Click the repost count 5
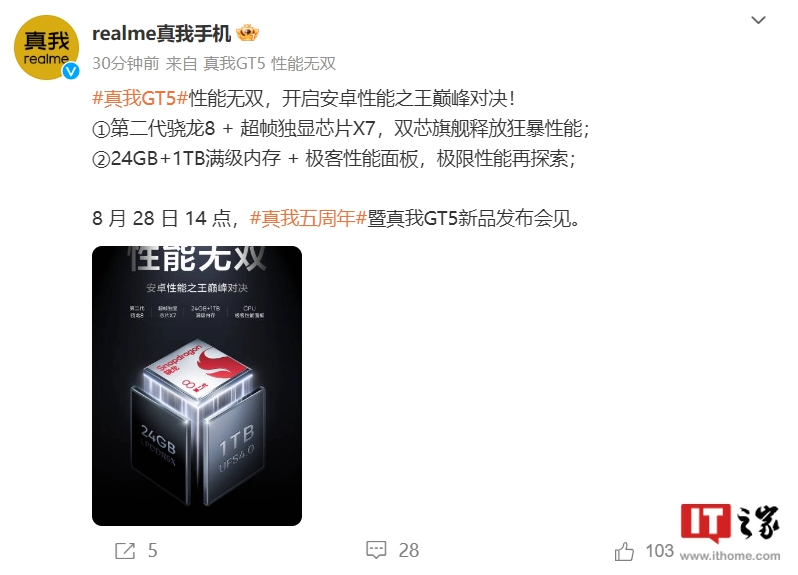The height and width of the screenshot is (575, 798). point(153,551)
